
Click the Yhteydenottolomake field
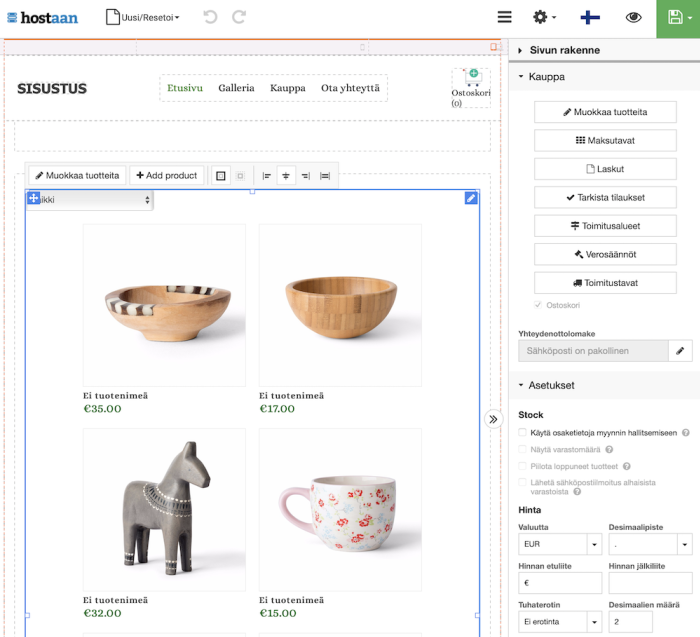pos(593,351)
